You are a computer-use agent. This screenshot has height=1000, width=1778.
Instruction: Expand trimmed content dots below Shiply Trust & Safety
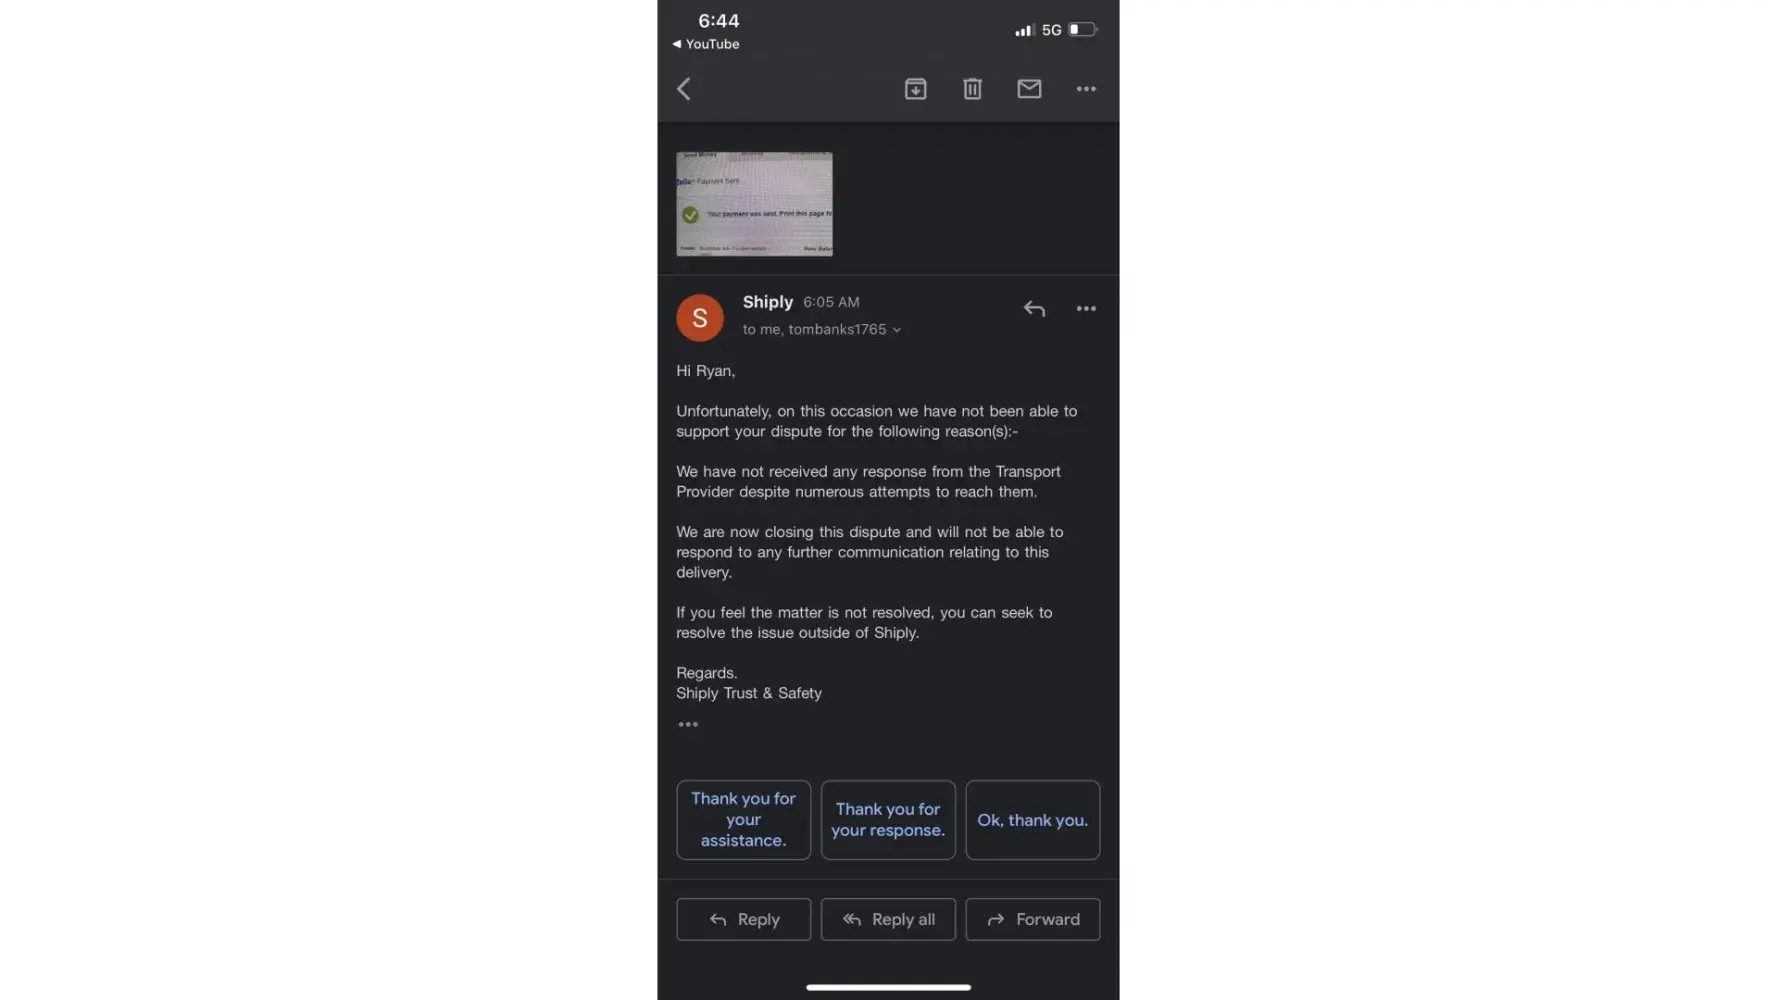(x=688, y=724)
